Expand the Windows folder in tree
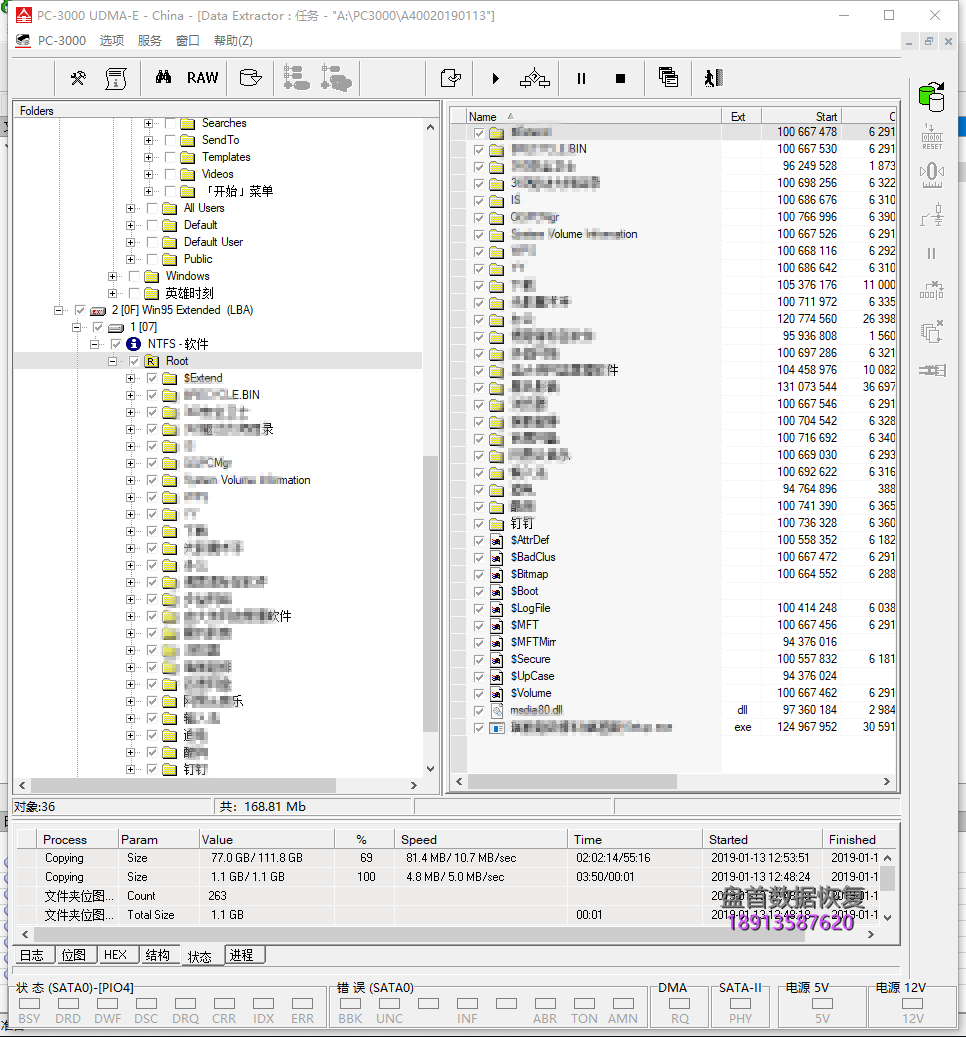 (x=113, y=276)
